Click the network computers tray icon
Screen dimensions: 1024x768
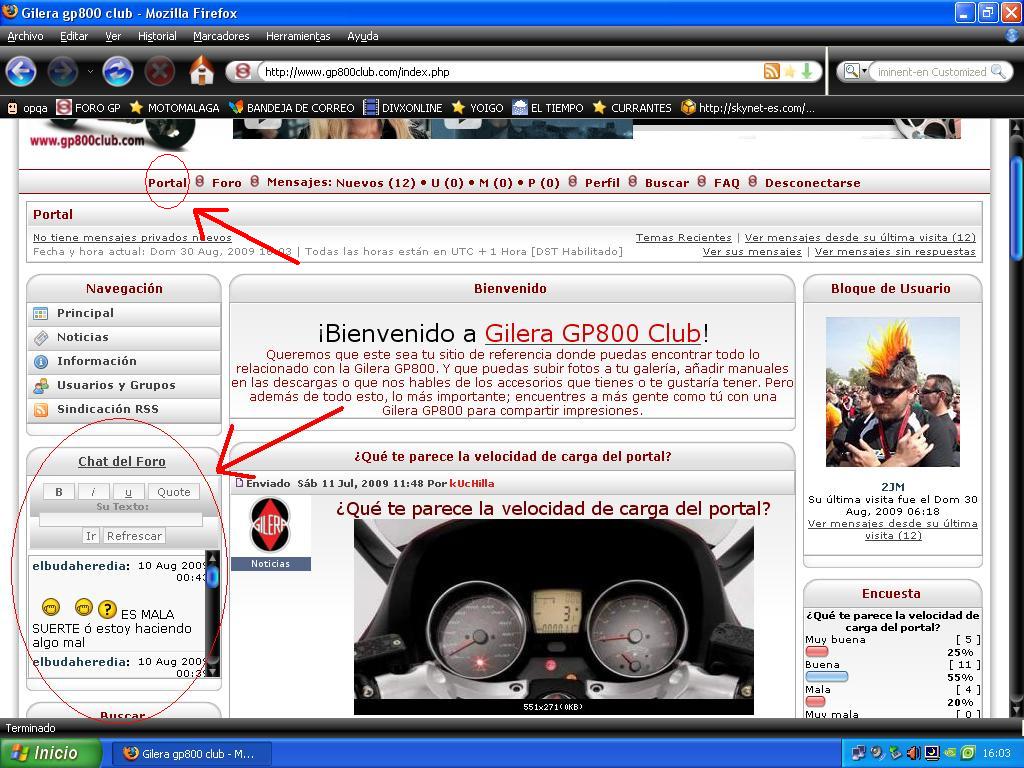[859, 753]
